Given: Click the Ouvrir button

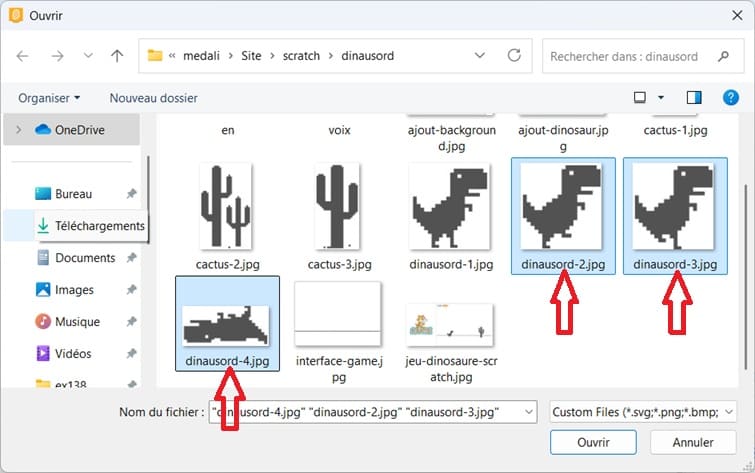Looking at the screenshot, I should tap(593, 442).
